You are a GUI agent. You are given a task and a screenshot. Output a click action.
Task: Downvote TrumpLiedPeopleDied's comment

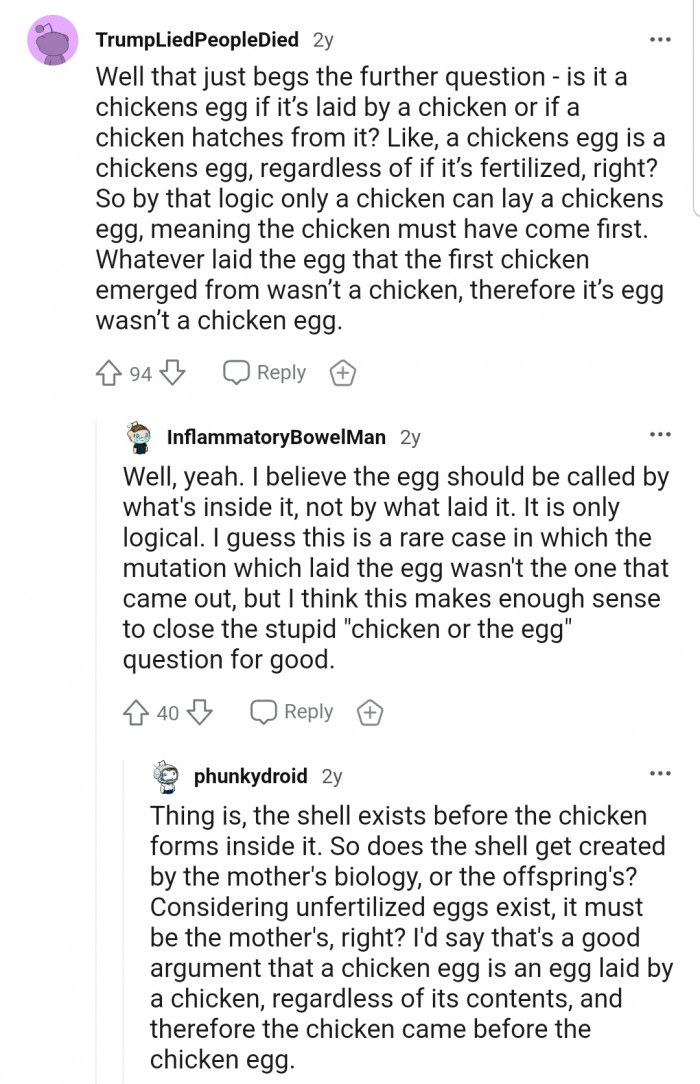click(174, 374)
